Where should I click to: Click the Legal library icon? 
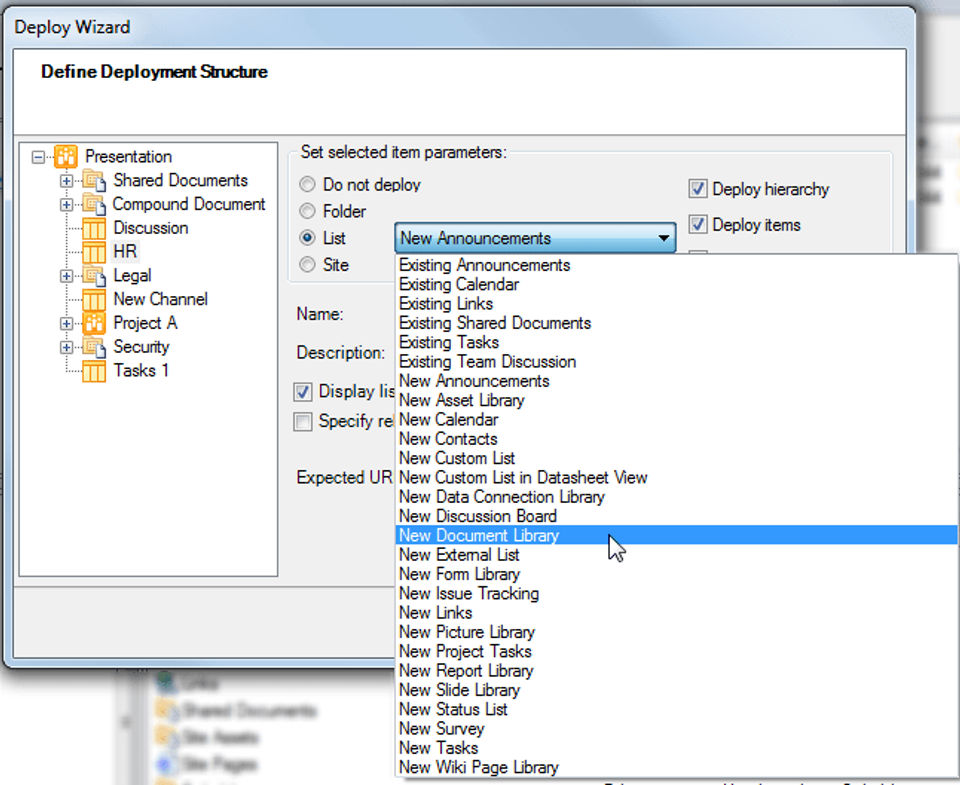94,276
